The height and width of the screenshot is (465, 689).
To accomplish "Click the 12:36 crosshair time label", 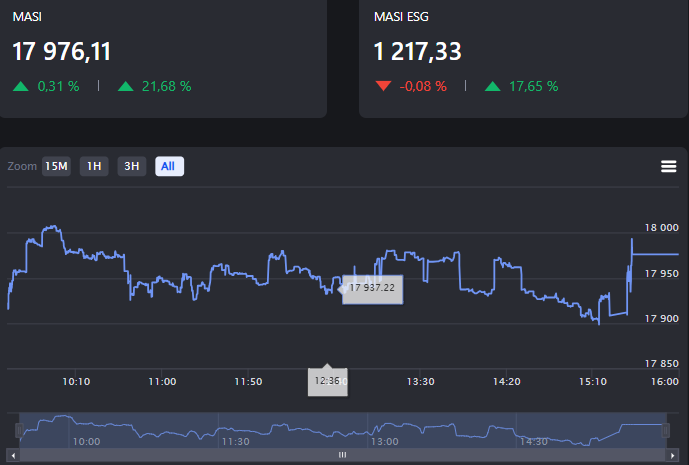I will coord(326,381).
